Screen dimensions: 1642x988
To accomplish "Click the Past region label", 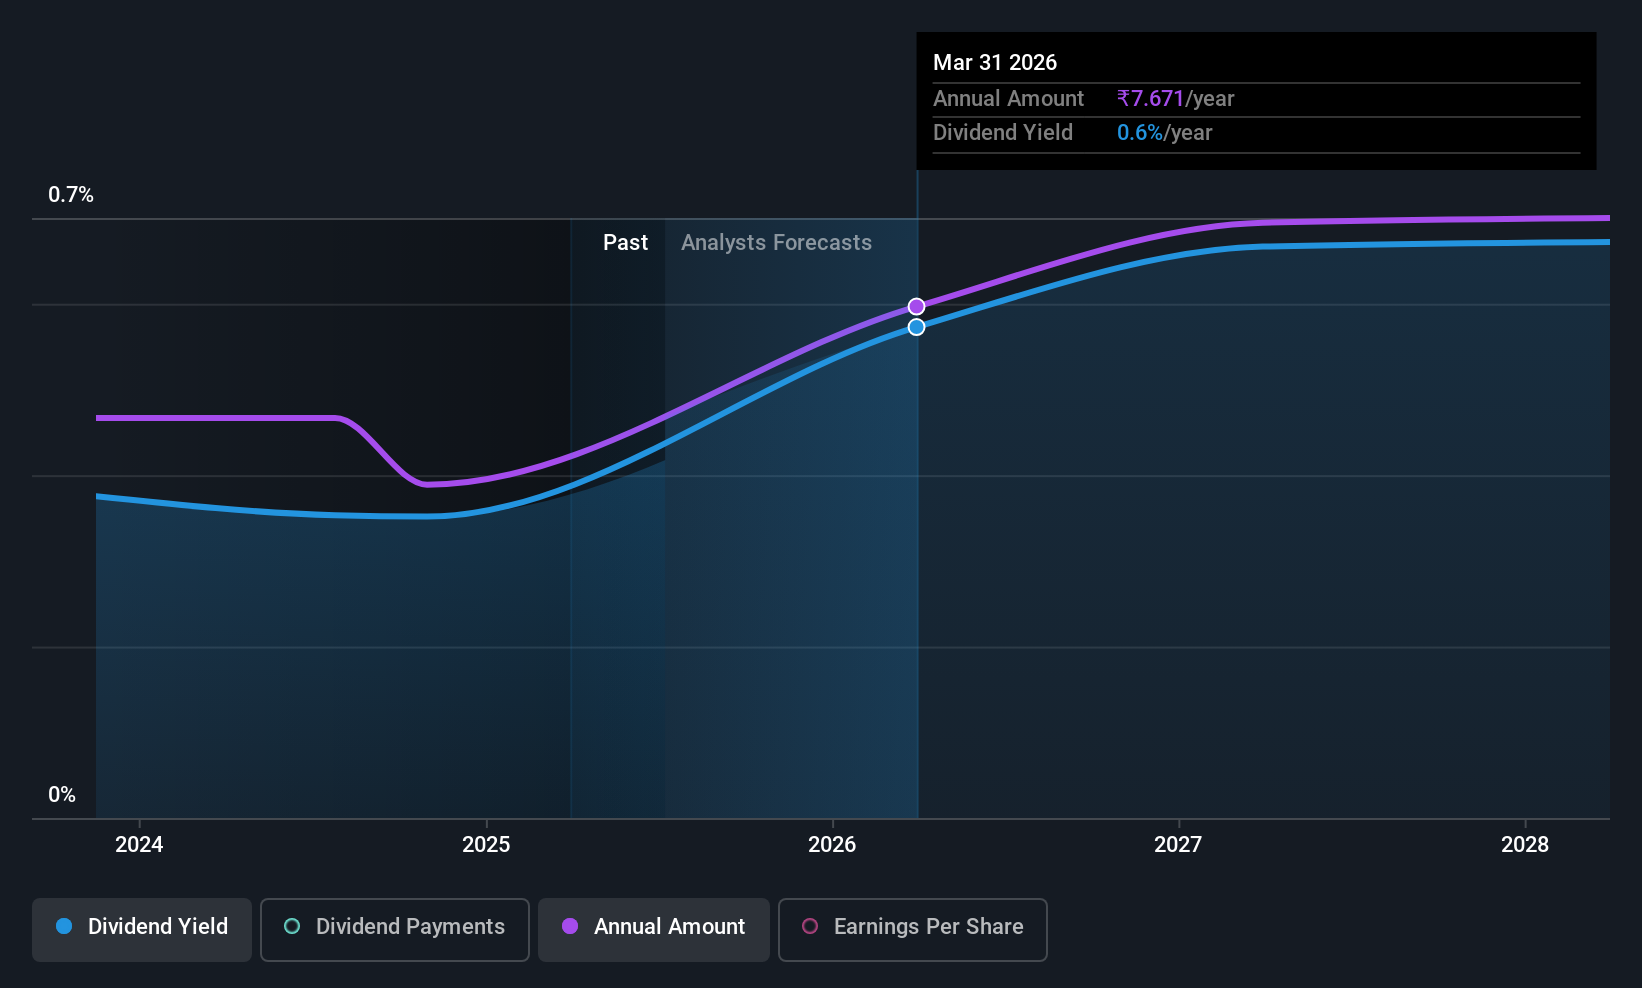I will tap(625, 242).
